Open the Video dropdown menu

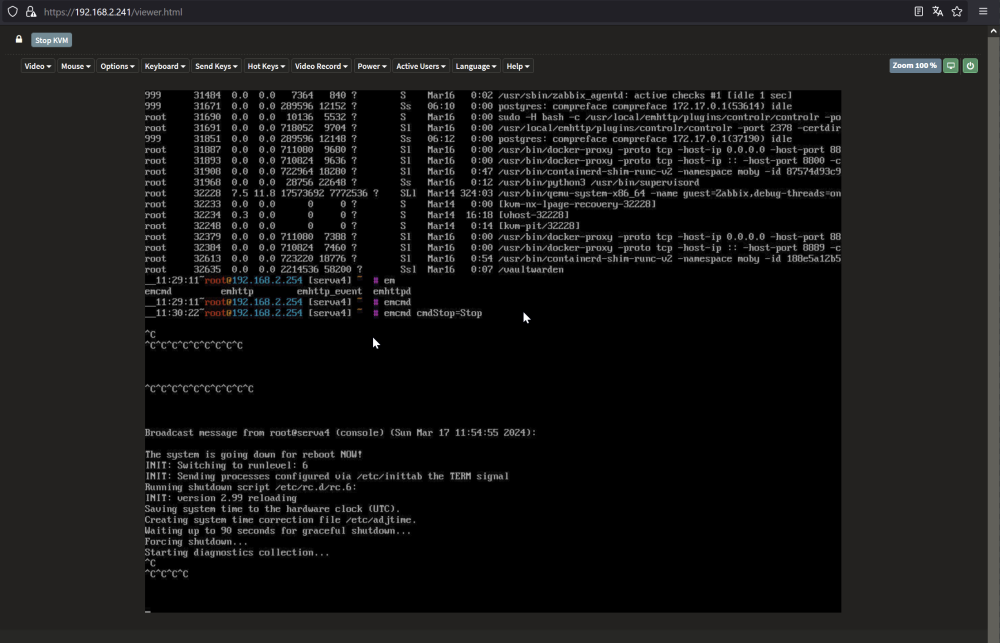[x=38, y=66]
